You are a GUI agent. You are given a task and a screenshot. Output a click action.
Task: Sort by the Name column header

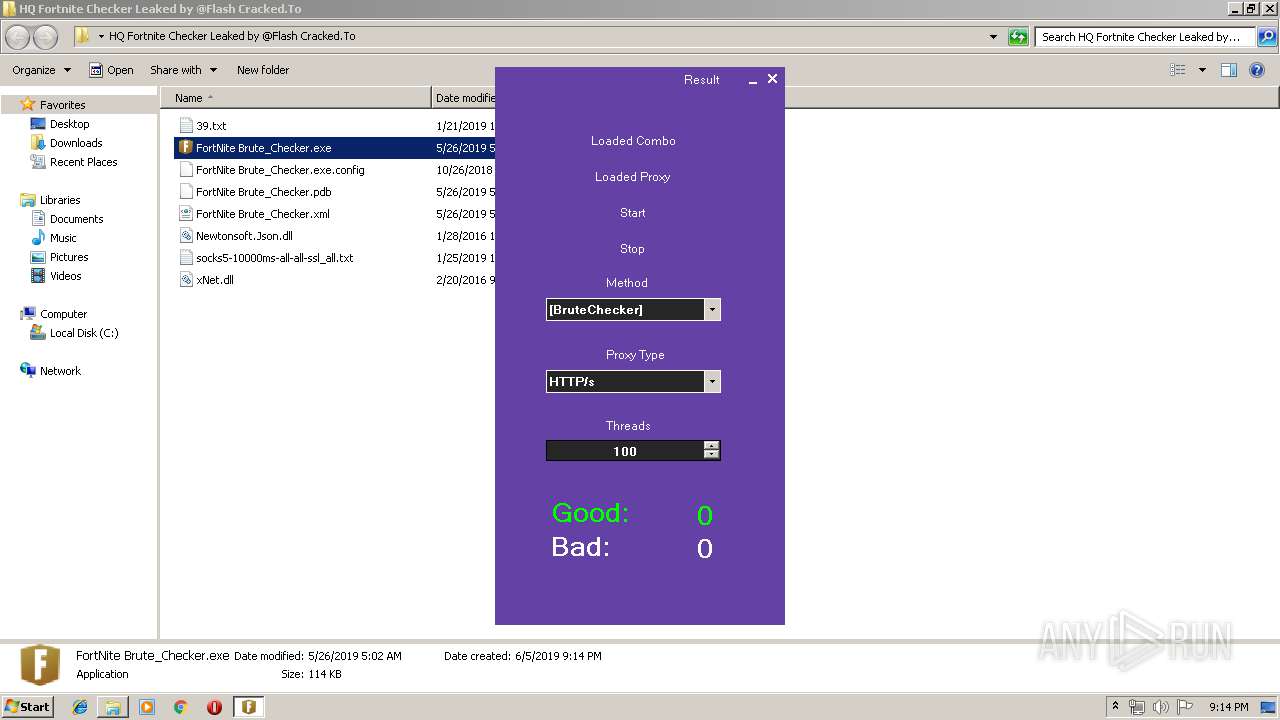(x=295, y=98)
